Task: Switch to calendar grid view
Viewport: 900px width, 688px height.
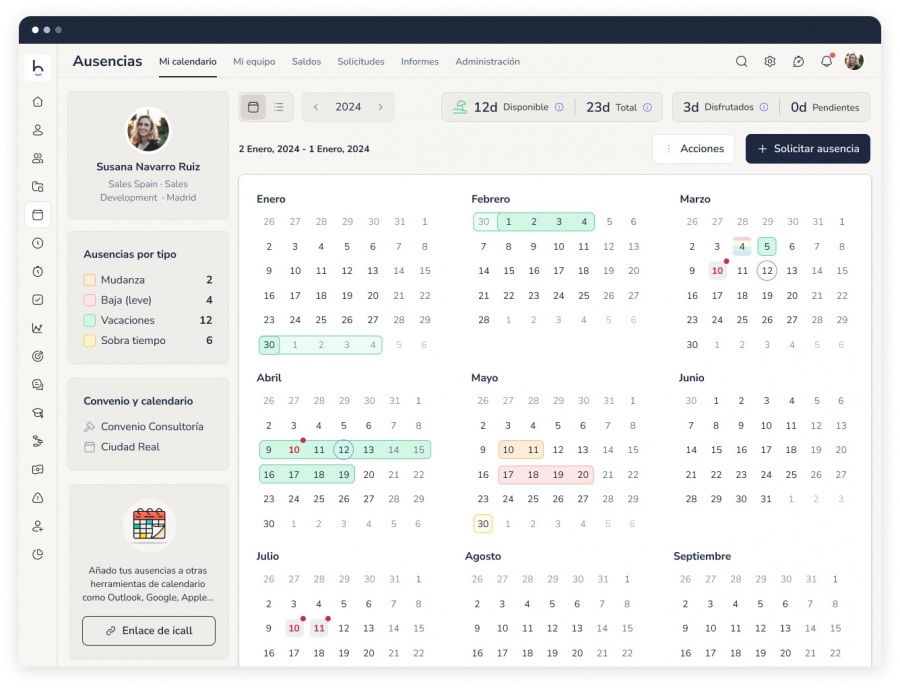Action: [253, 107]
